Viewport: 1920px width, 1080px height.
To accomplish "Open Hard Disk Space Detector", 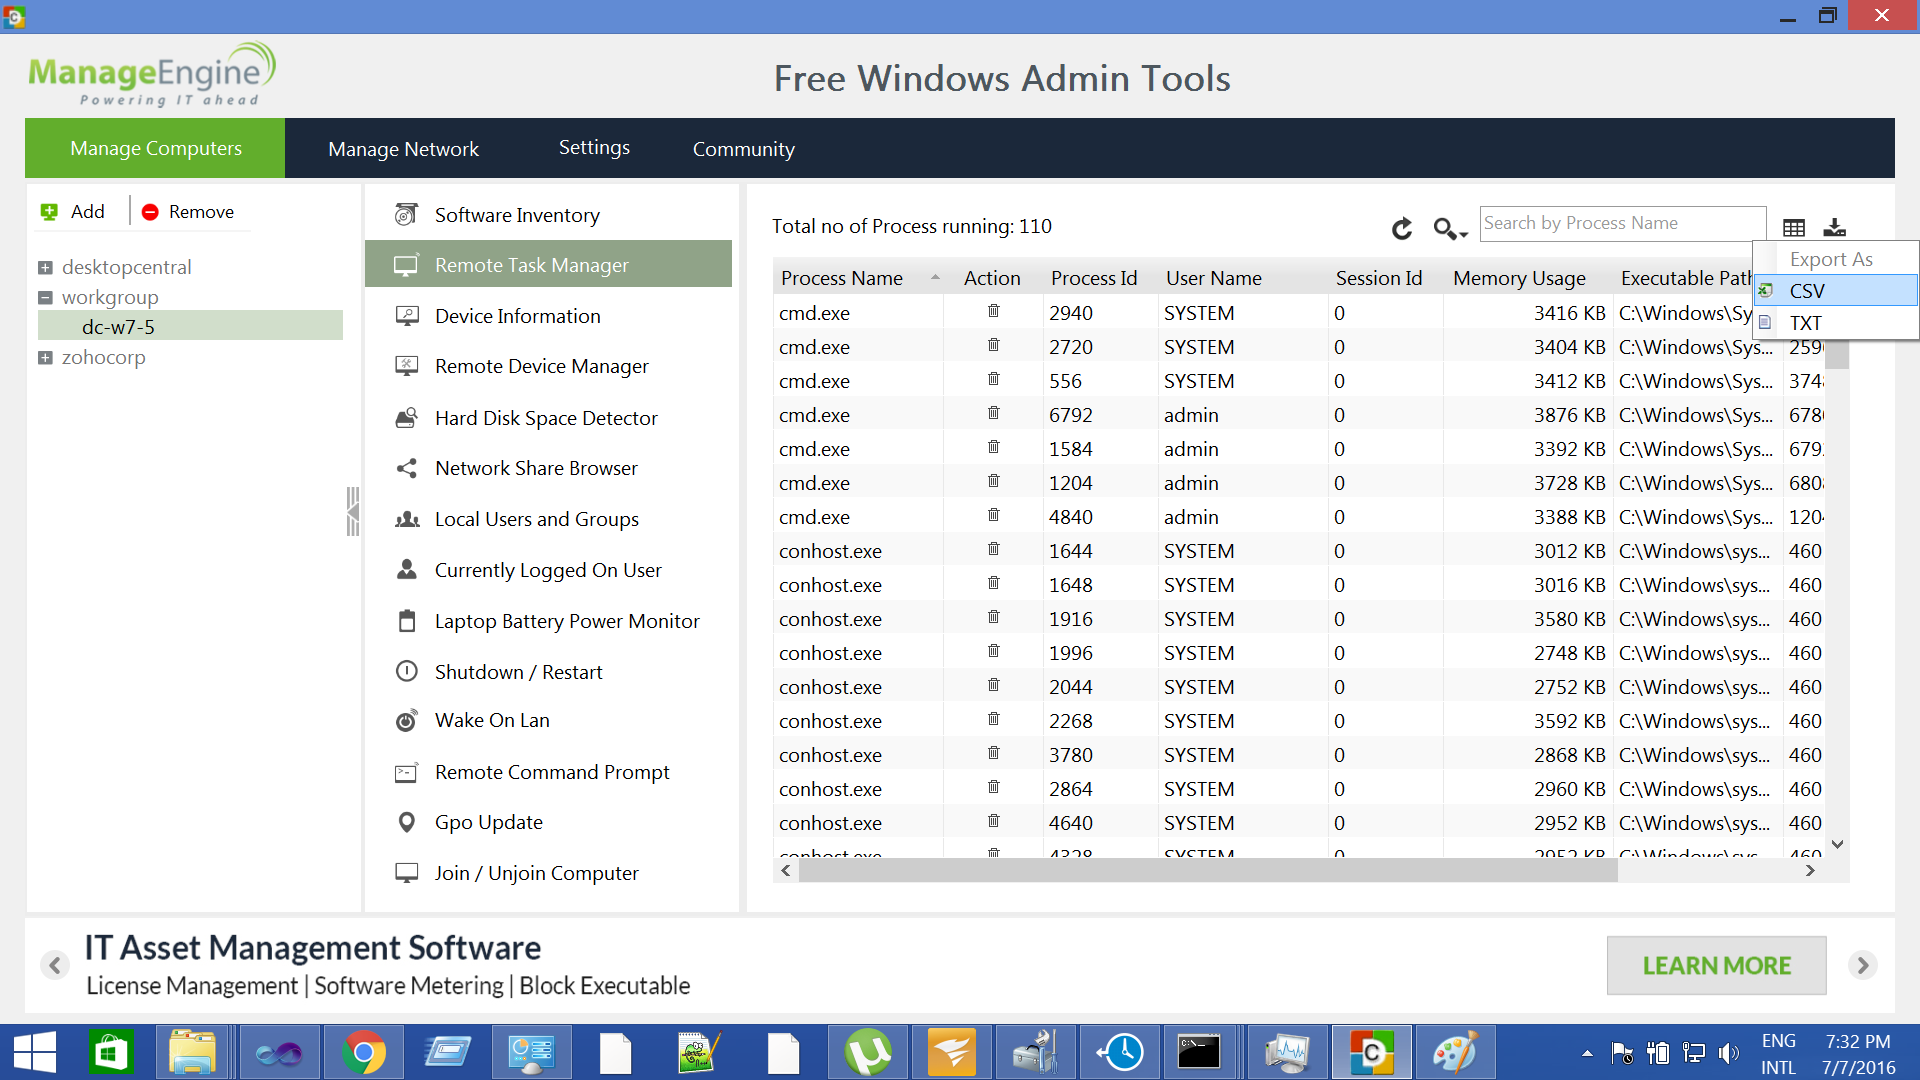I will pyautogui.click(x=548, y=418).
